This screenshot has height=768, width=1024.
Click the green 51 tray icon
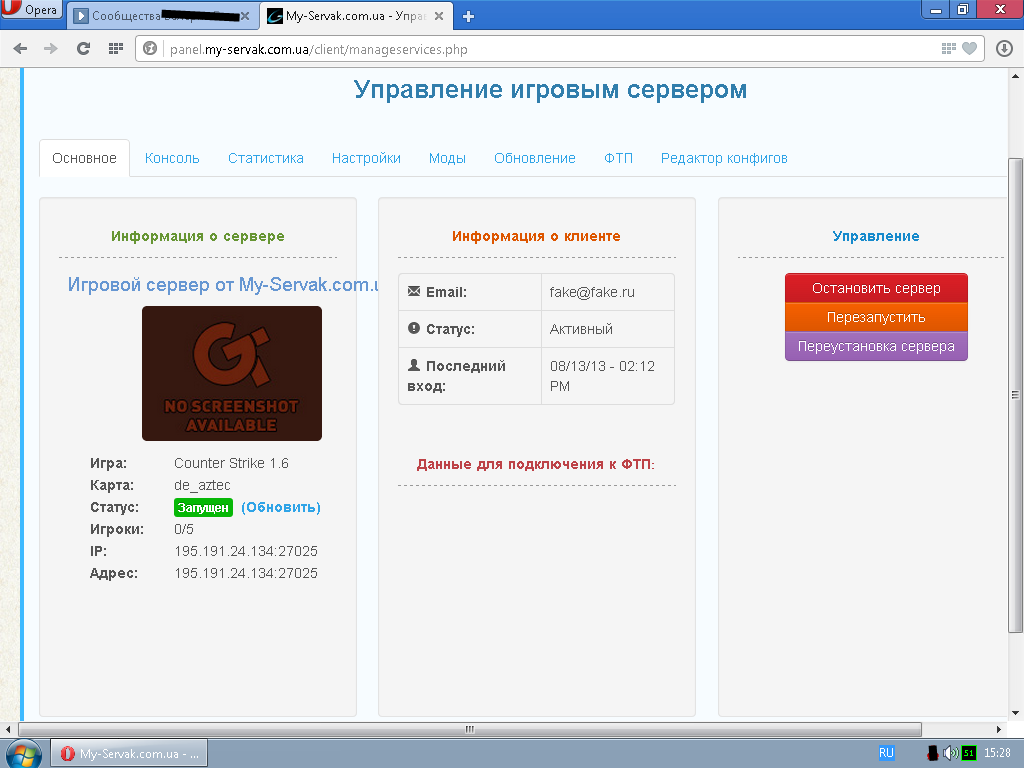(x=968, y=753)
